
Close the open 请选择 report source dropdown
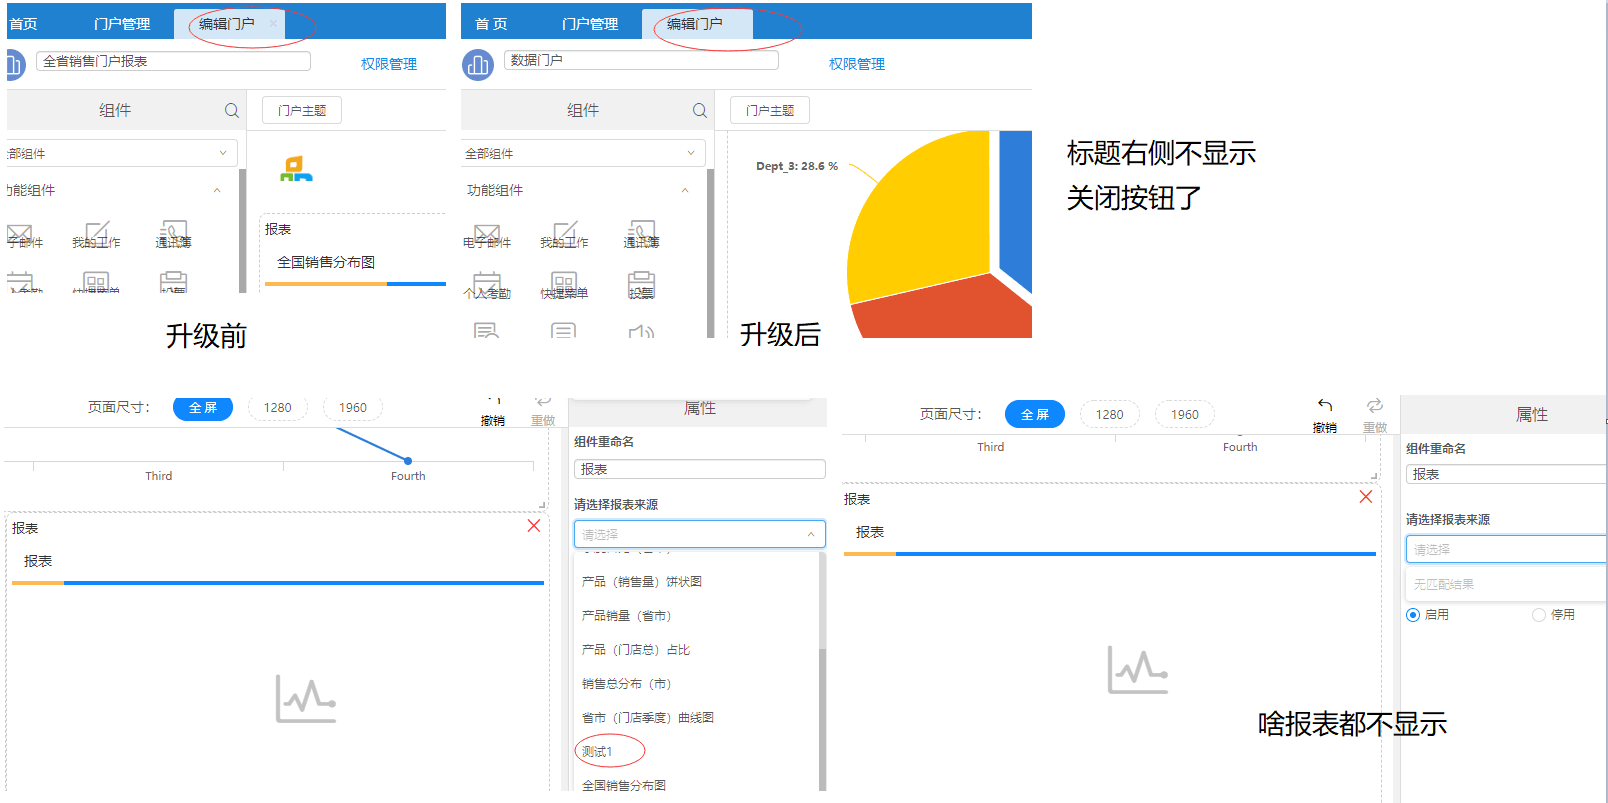click(x=700, y=534)
